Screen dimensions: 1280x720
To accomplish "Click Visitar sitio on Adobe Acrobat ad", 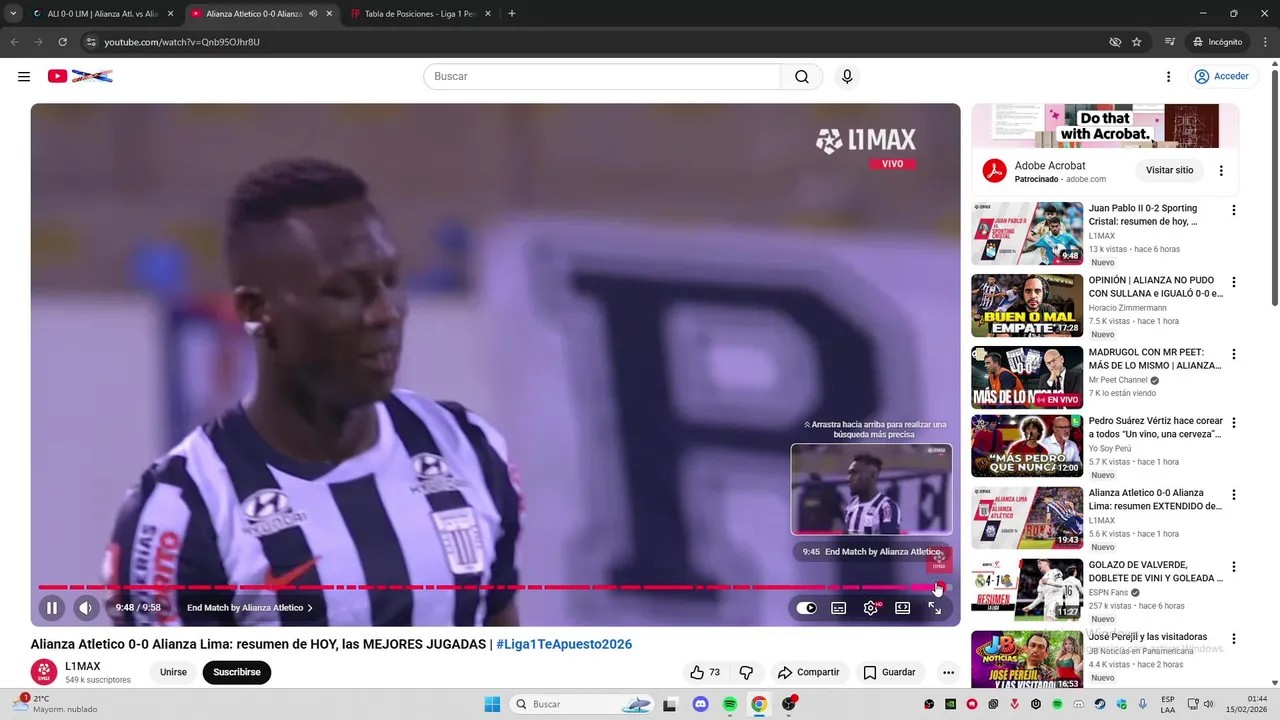I will [1169, 170].
